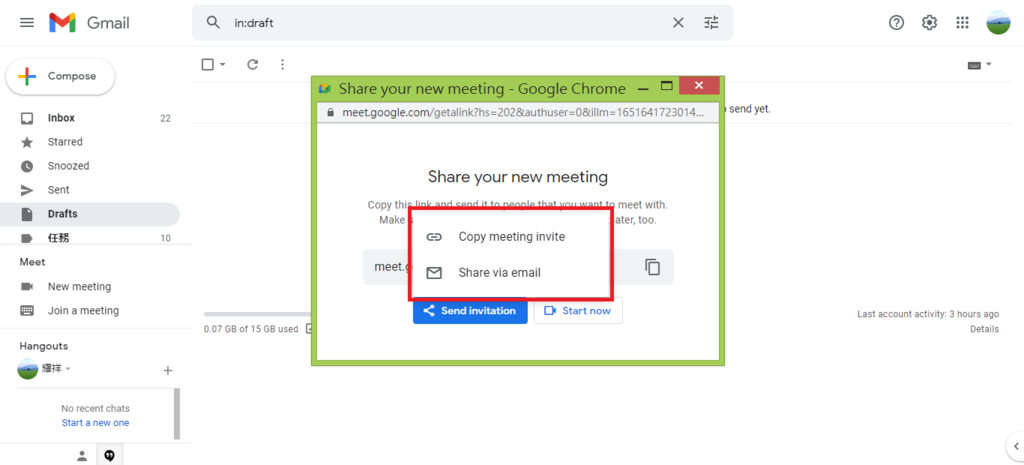Screen dimensions: 1024x465
Task: Choose Share via email
Action: 499,272
